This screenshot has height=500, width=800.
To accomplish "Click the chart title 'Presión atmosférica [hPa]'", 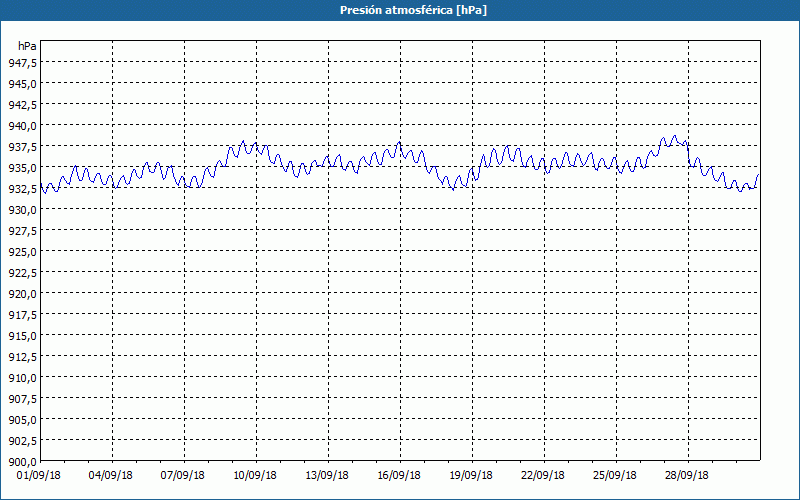I will (413, 10).
